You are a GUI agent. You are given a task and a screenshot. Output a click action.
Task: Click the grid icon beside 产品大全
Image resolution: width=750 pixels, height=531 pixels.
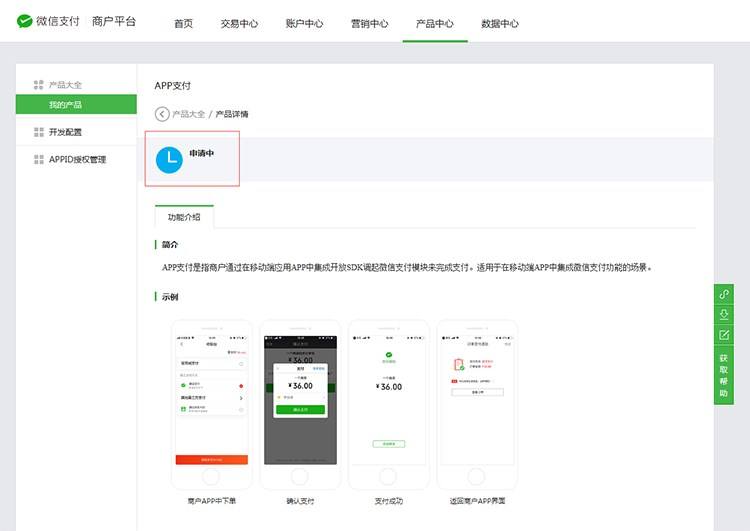pos(38,85)
